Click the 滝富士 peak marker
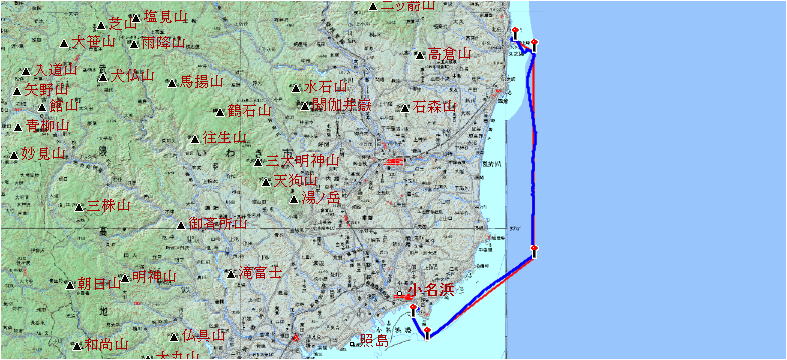This screenshot has height=360, width=787. click(231, 274)
